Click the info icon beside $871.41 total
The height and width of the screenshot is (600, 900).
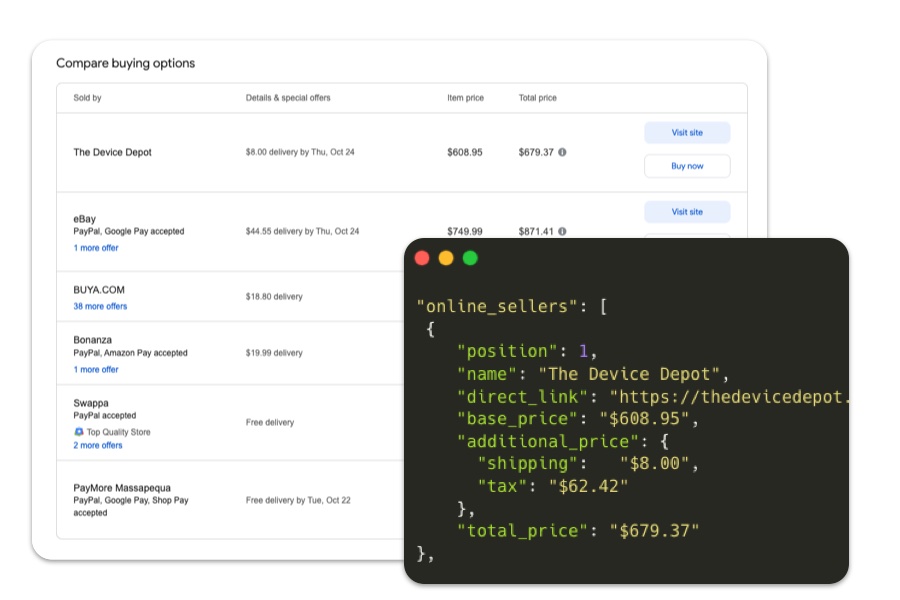[x=562, y=231]
